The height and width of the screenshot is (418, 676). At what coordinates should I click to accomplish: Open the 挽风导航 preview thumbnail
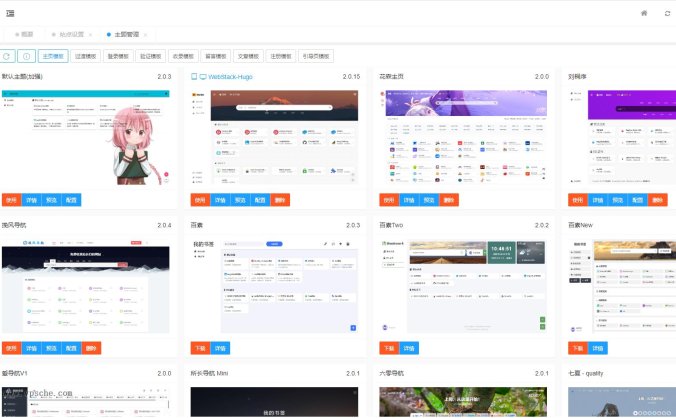pos(86,286)
